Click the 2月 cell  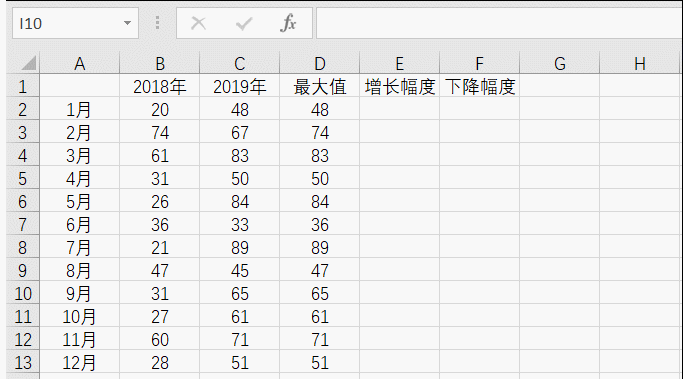point(80,132)
